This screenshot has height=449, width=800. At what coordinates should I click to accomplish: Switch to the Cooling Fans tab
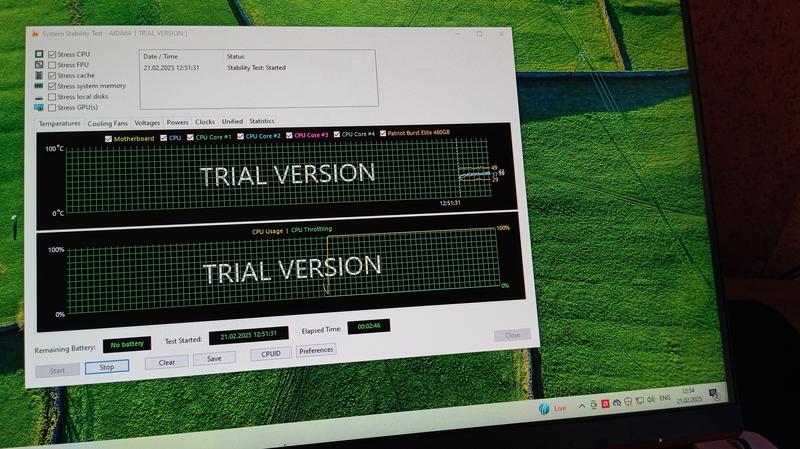click(x=108, y=123)
